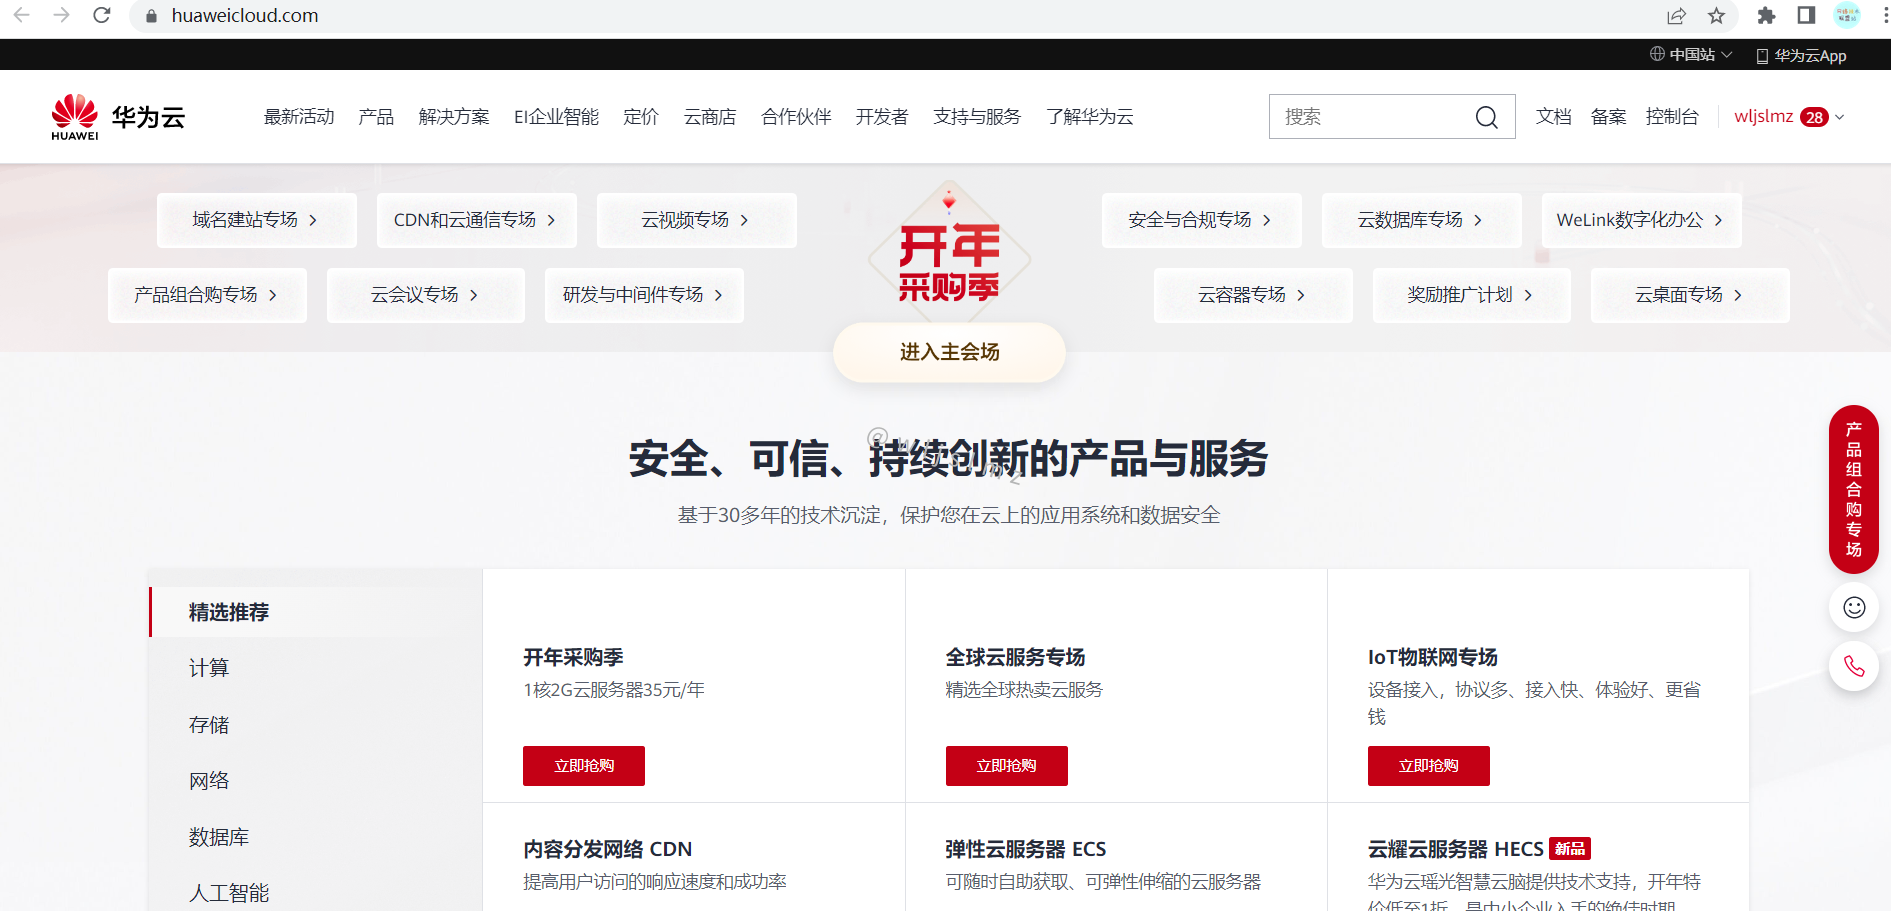Open the 产品 menu in the navigation bar
Image resolution: width=1891 pixels, height=913 pixels.
point(375,116)
